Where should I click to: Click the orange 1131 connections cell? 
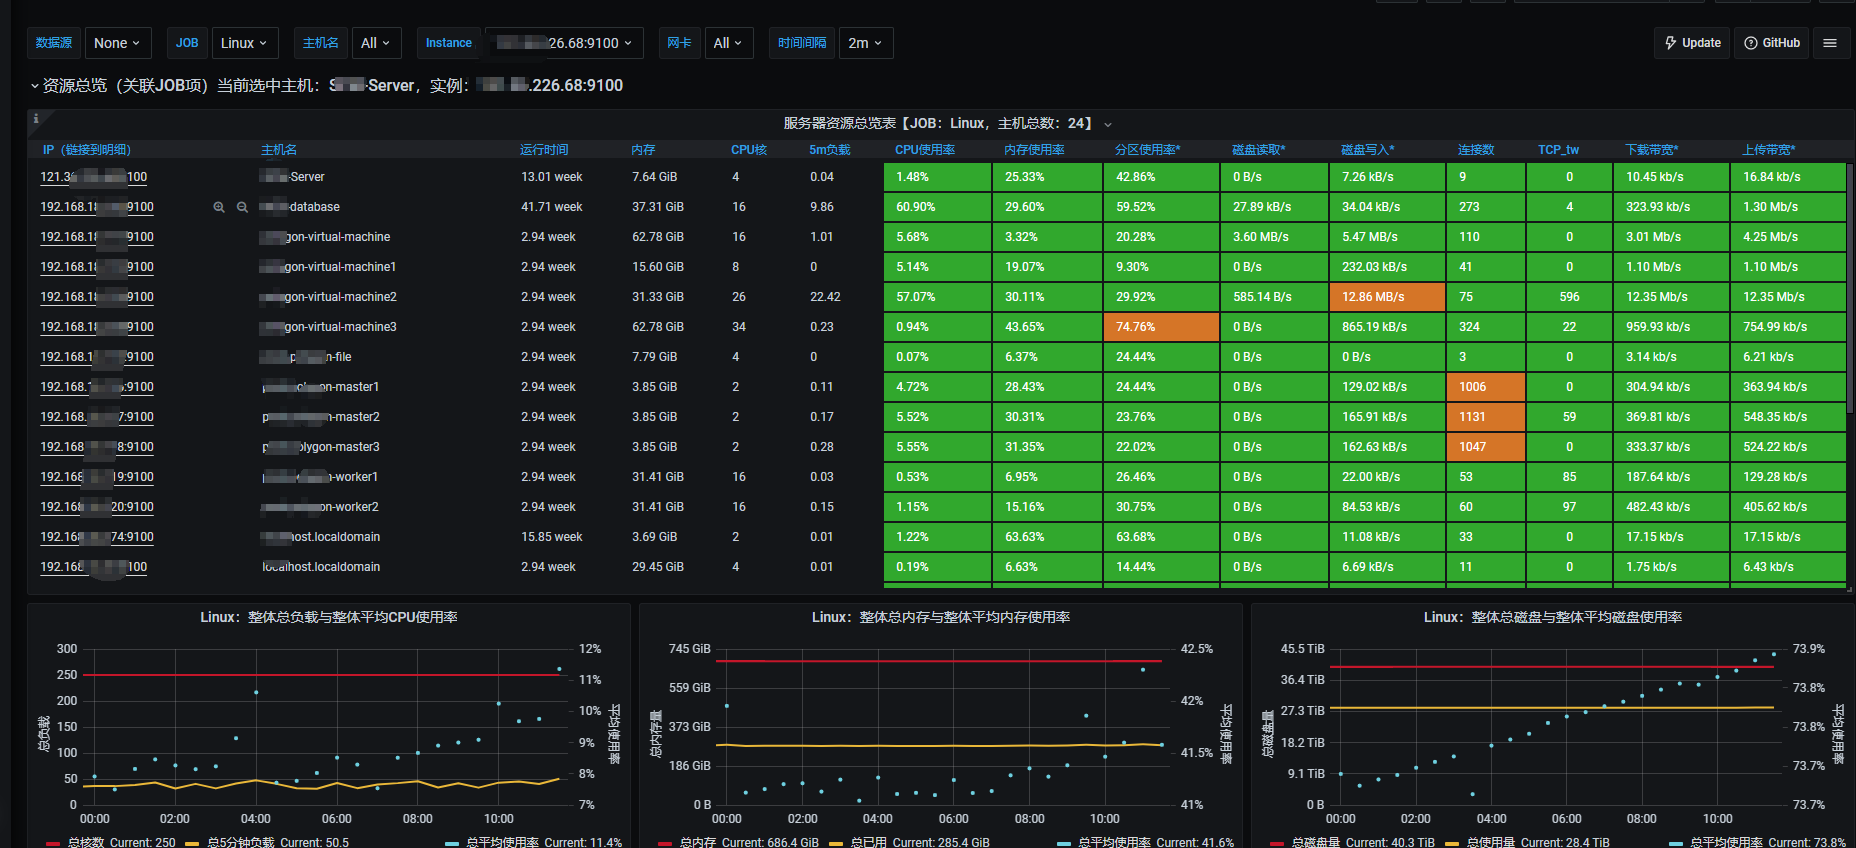pos(1486,417)
